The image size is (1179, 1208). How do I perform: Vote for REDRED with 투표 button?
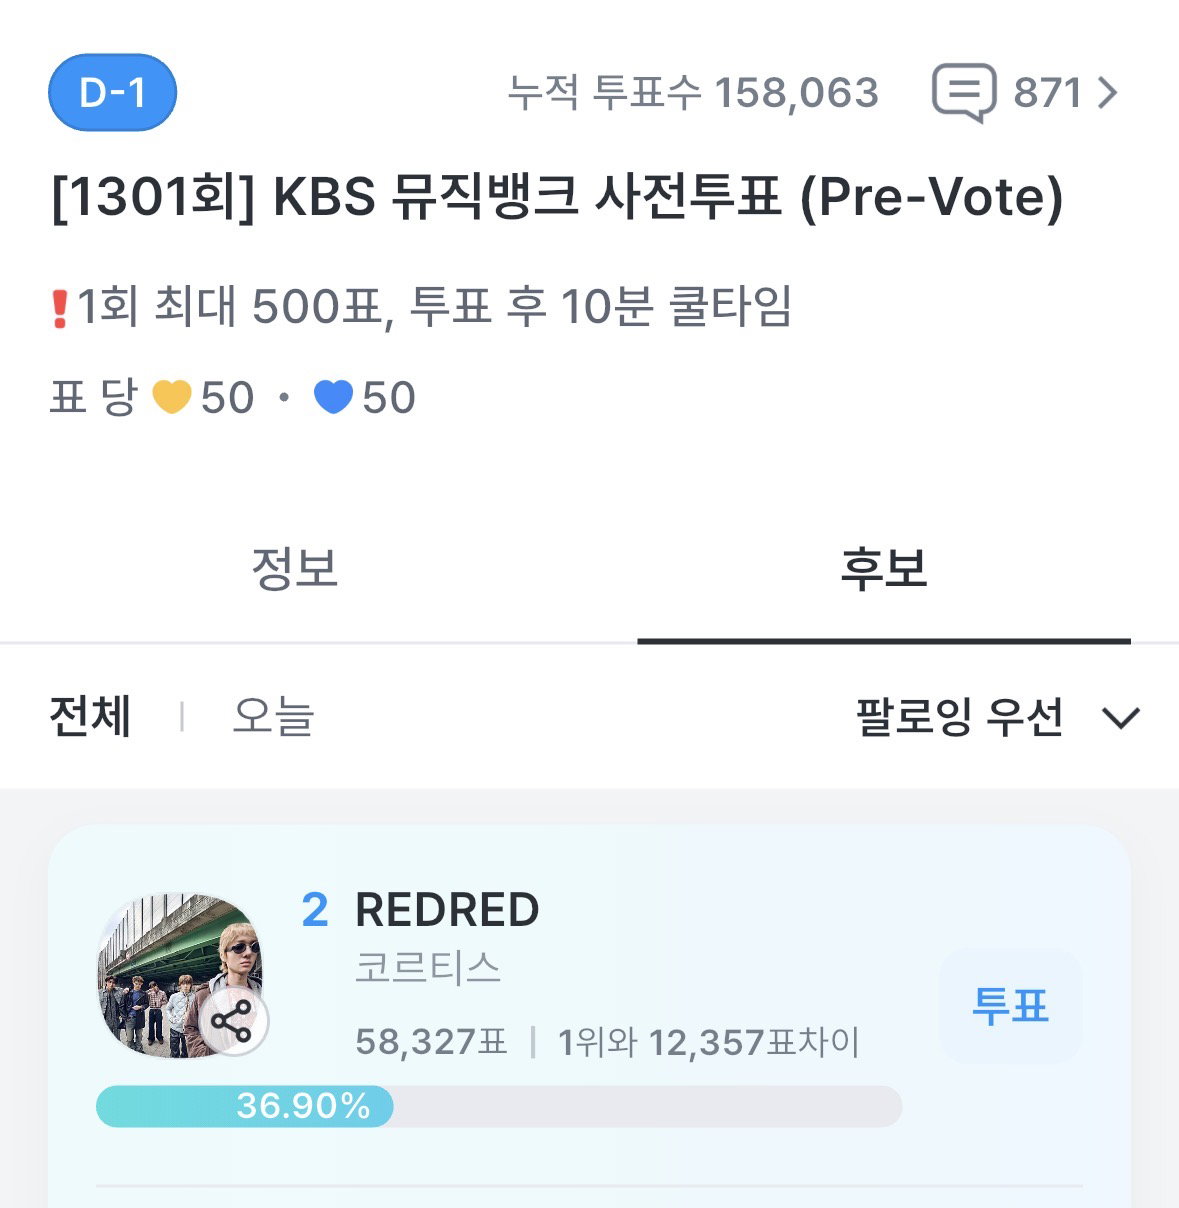(x=1011, y=1006)
